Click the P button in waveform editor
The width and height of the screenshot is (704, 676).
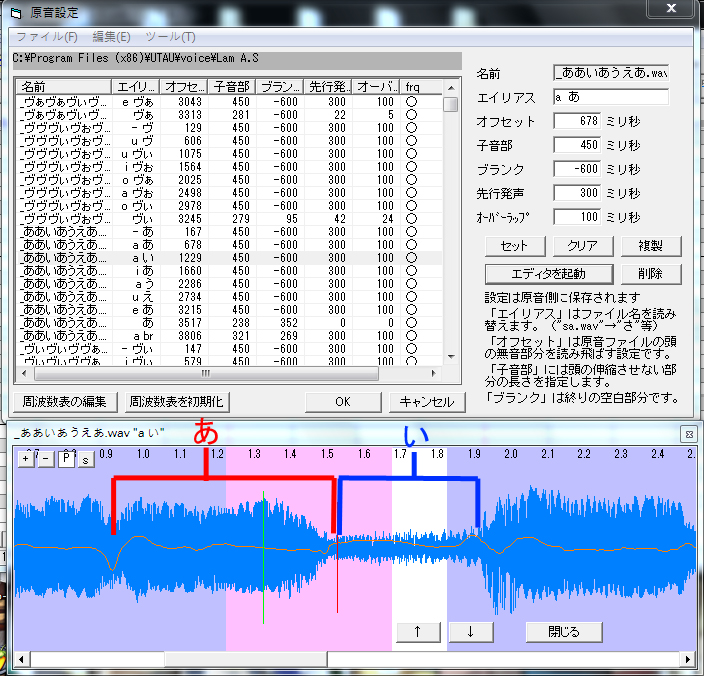click(66, 458)
